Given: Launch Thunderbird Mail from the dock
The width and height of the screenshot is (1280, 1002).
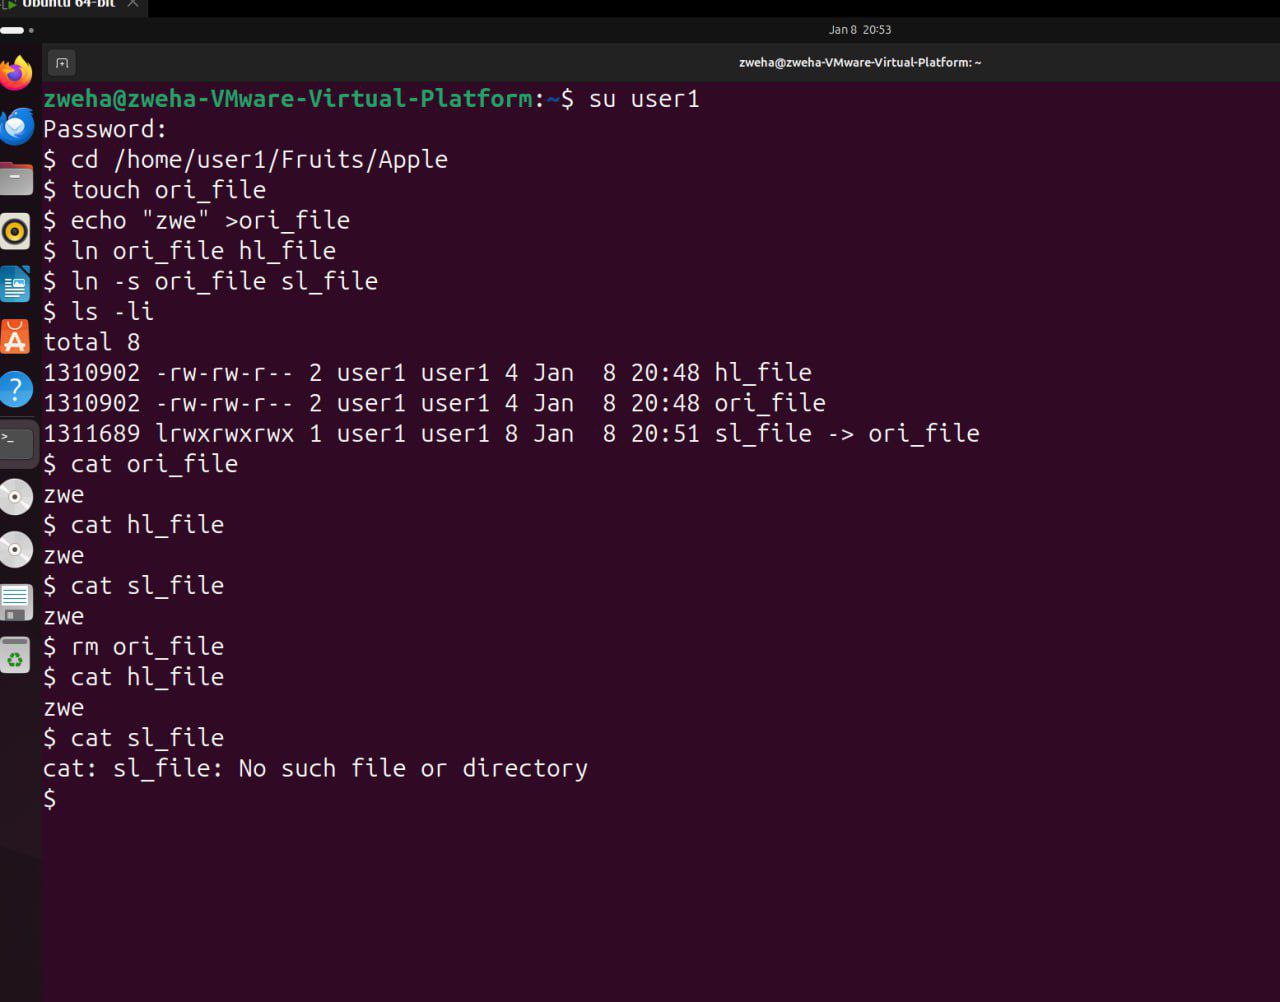Looking at the screenshot, I should tap(16, 127).
